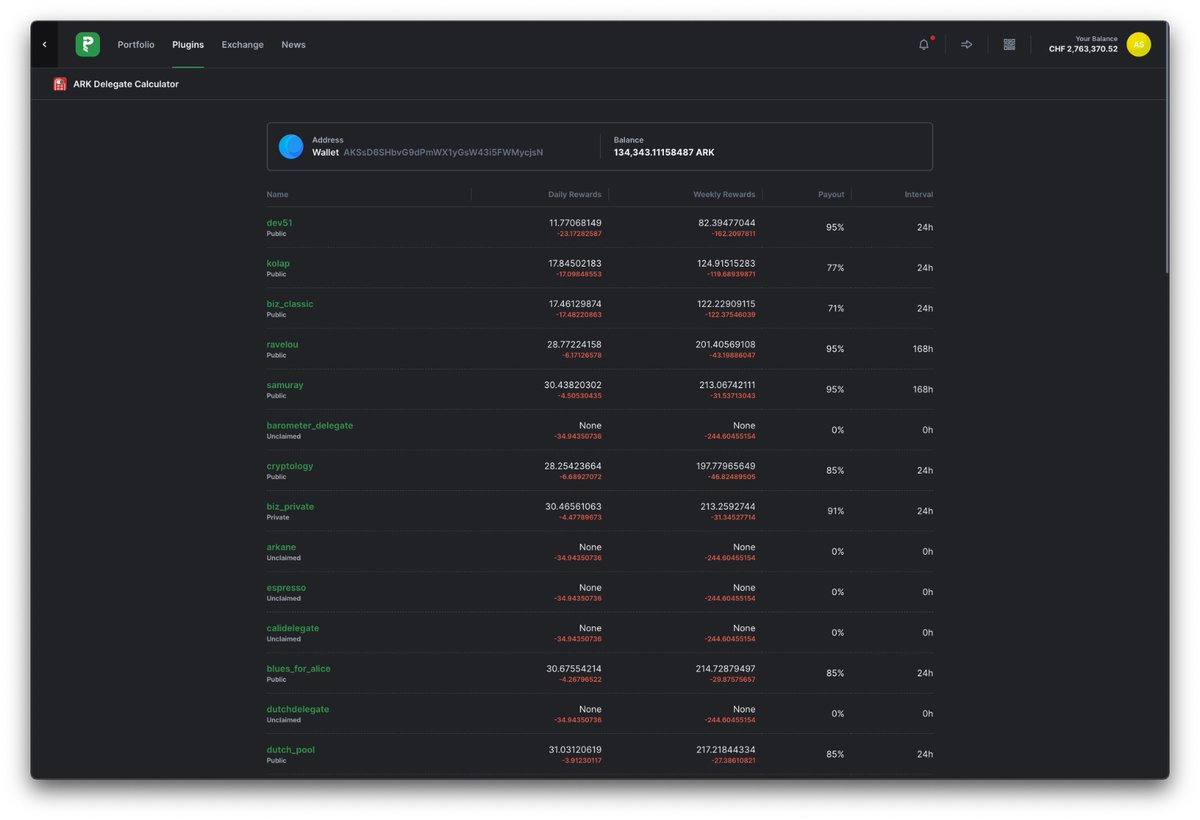Open the arkane delegate link

pyautogui.click(x=281, y=547)
